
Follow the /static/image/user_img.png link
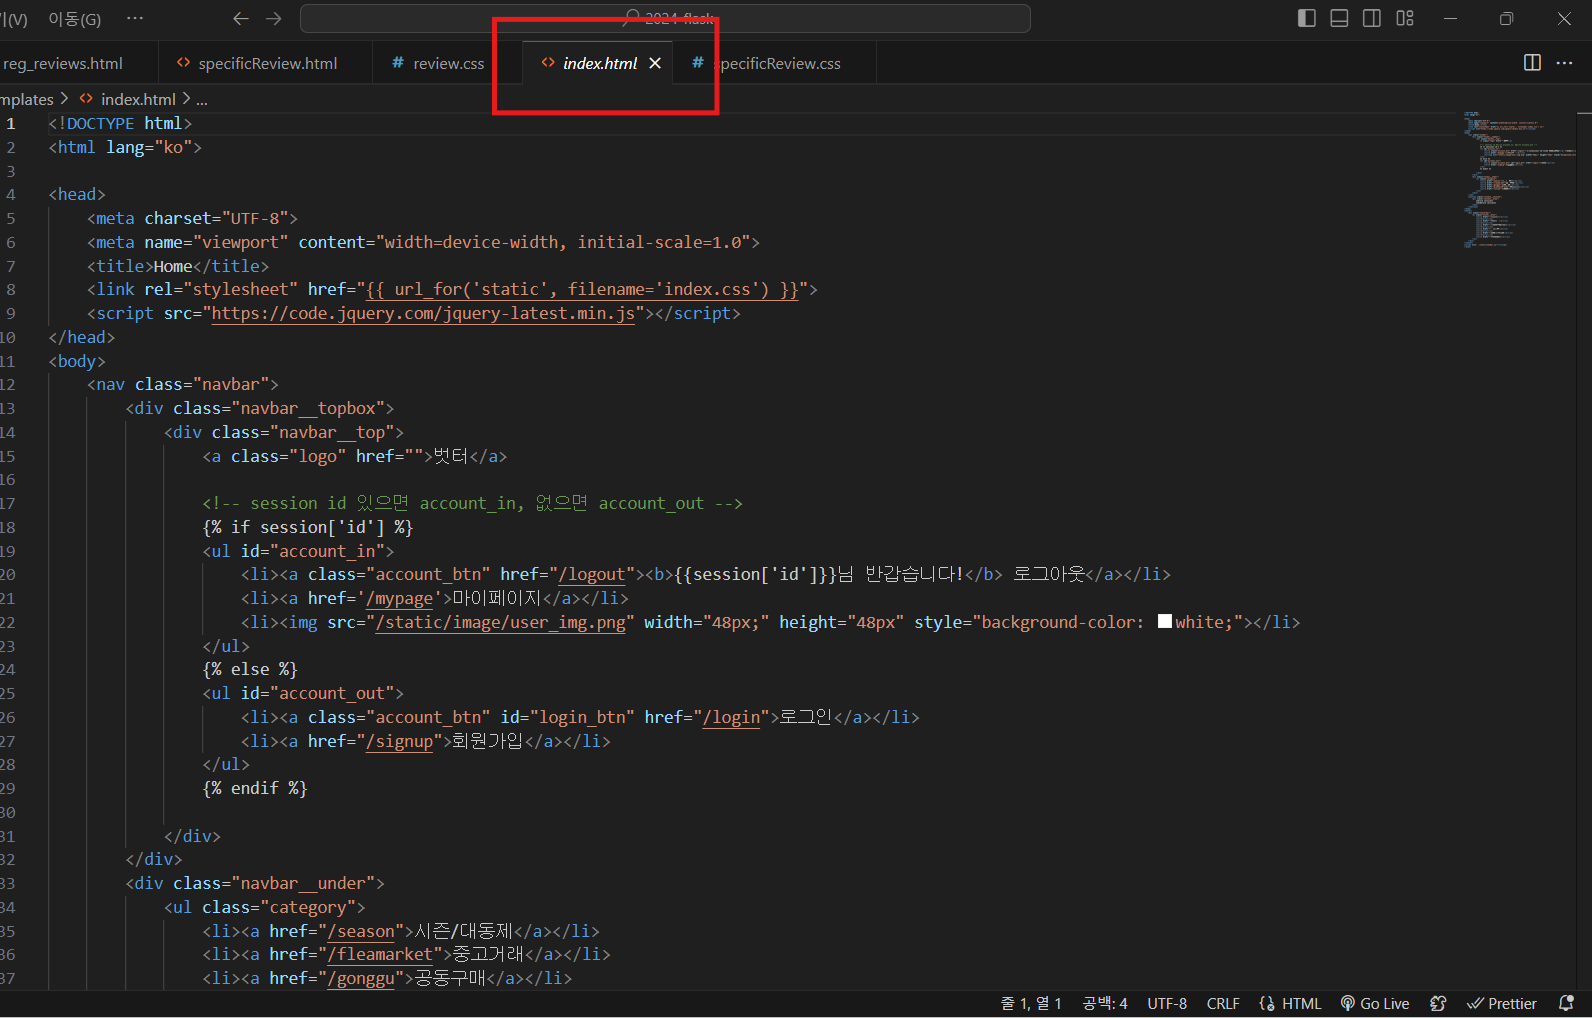tap(501, 622)
